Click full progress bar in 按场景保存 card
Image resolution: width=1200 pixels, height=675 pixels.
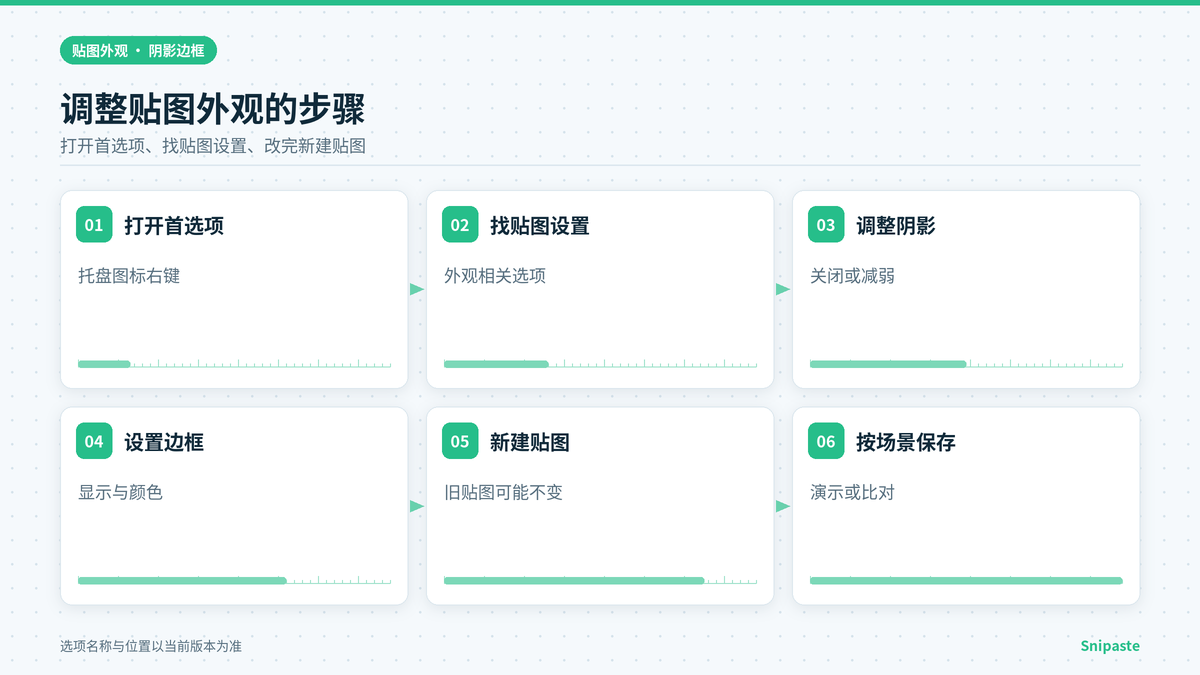point(966,580)
